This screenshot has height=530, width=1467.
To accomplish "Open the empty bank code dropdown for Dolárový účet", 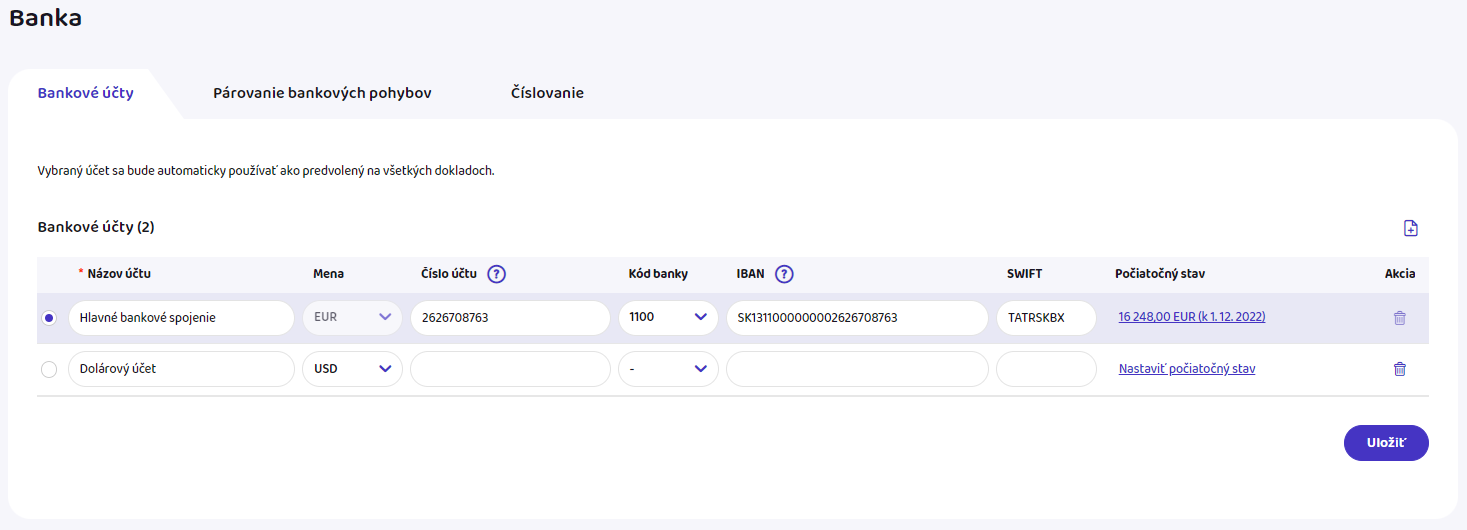I will (668, 369).
